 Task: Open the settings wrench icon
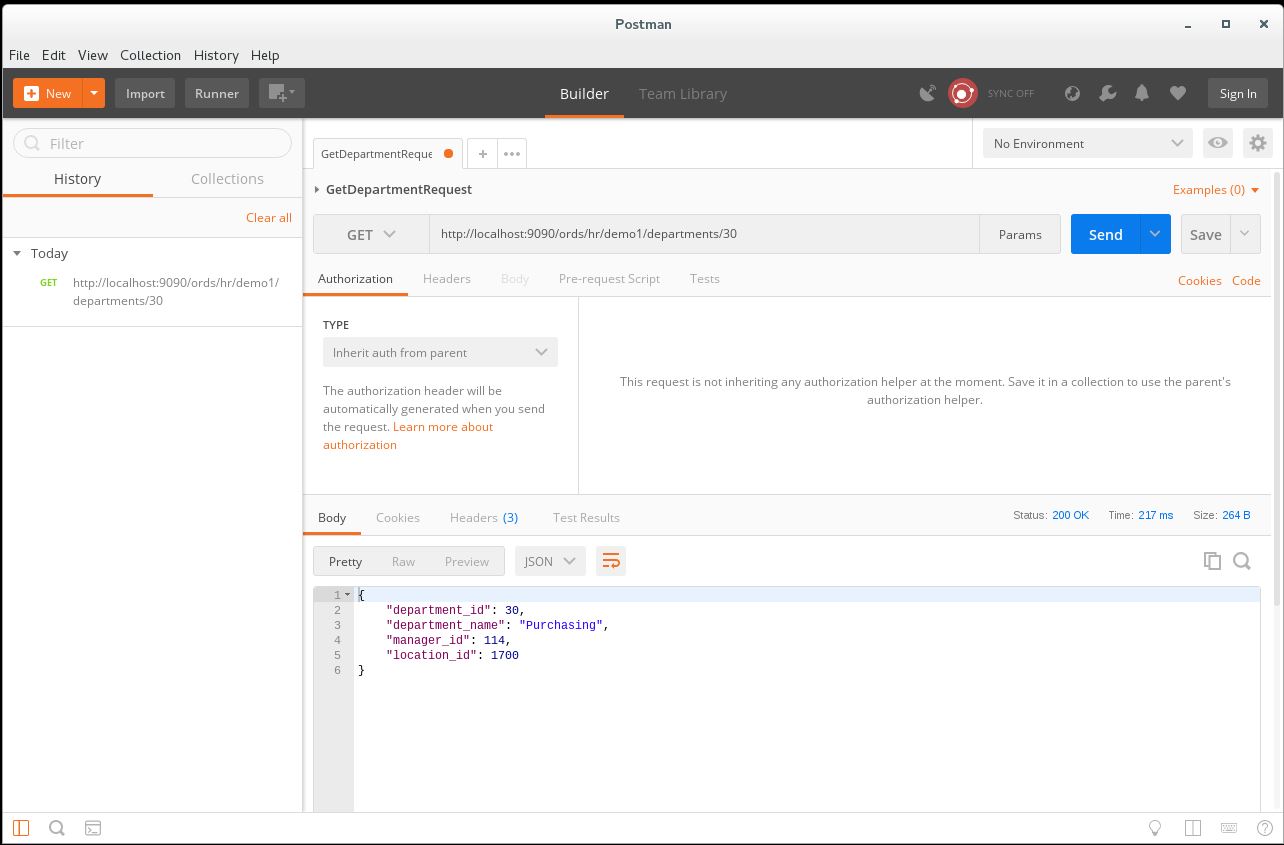(1107, 93)
